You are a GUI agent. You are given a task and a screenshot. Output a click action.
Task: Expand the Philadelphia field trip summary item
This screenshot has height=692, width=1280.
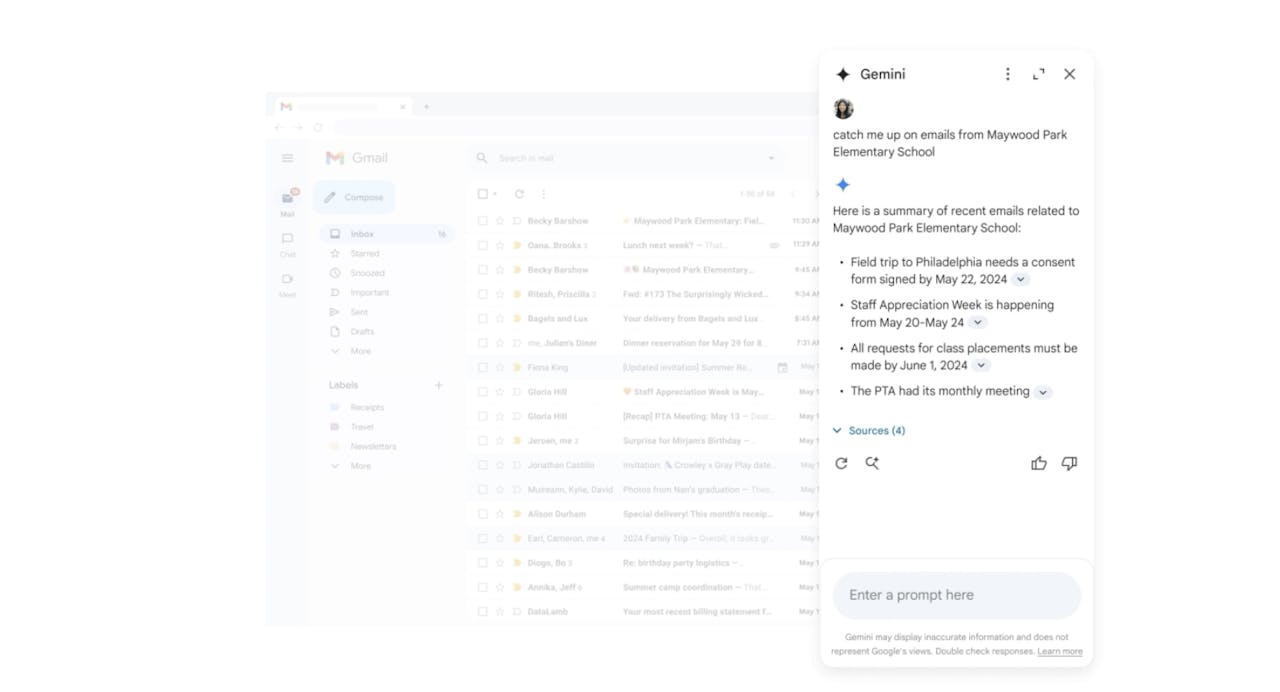[1021, 280]
